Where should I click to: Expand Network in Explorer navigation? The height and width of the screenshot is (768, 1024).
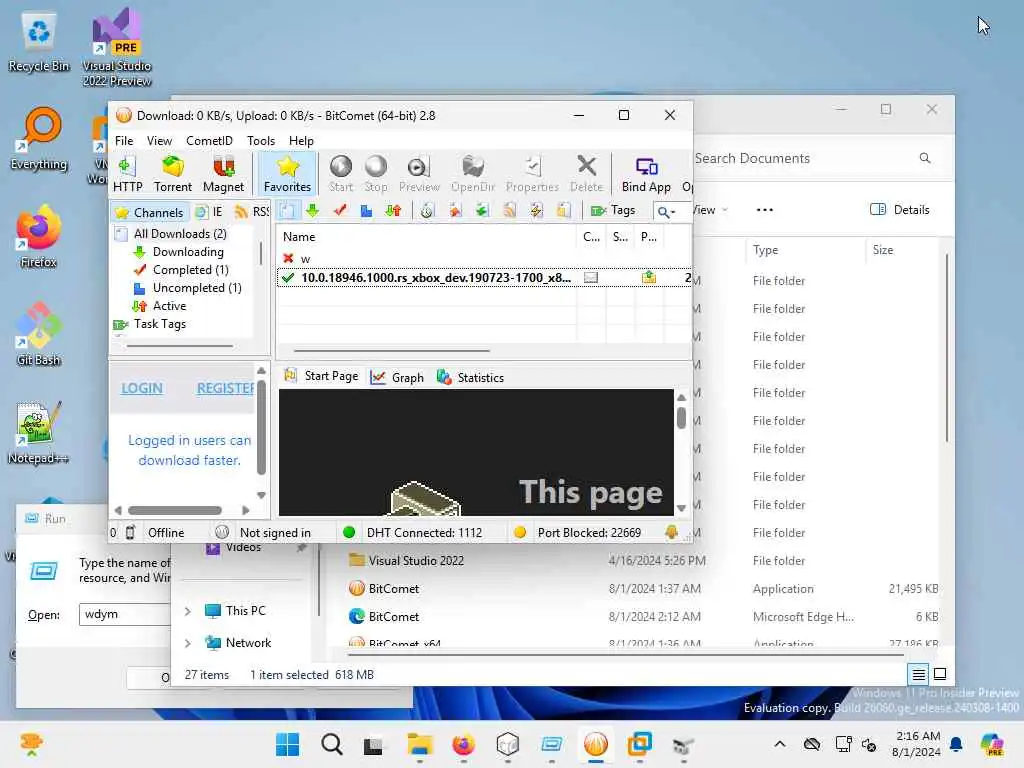coord(188,643)
